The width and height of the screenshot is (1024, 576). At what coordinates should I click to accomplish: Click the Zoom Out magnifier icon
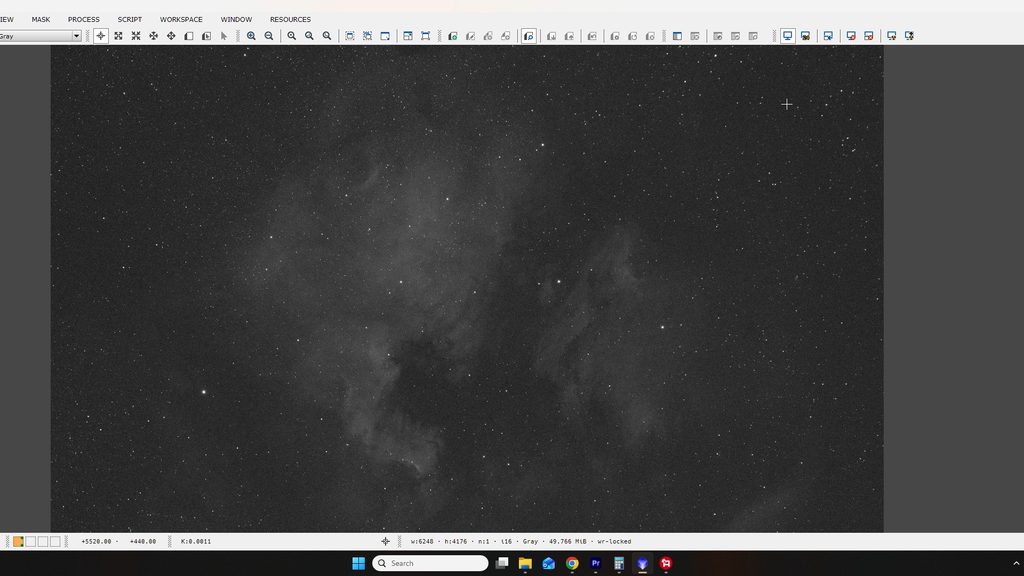pyautogui.click(x=269, y=36)
